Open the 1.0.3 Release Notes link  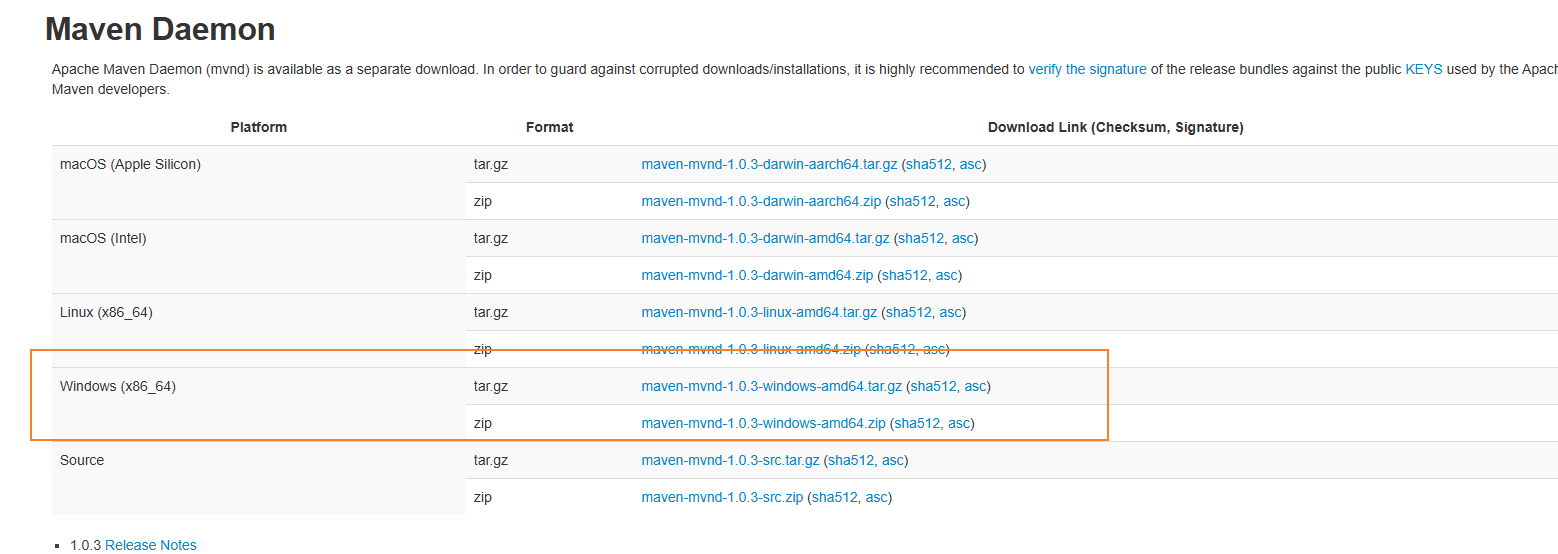pos(151,545)
